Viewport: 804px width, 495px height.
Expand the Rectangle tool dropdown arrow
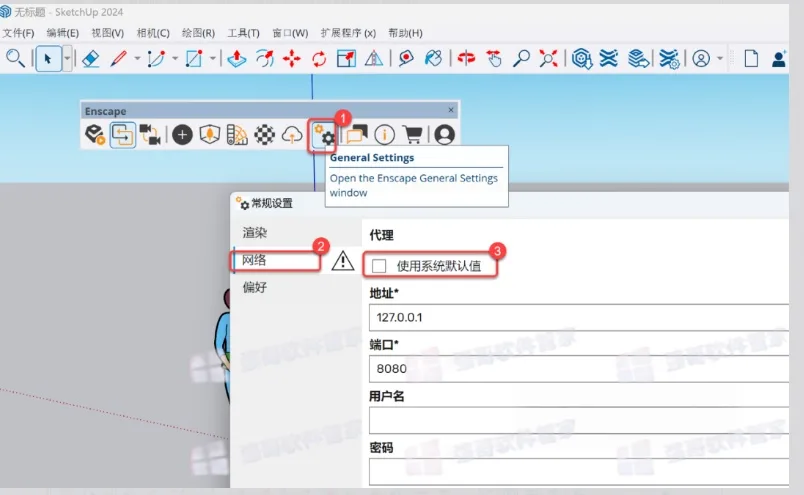(212, 58)
